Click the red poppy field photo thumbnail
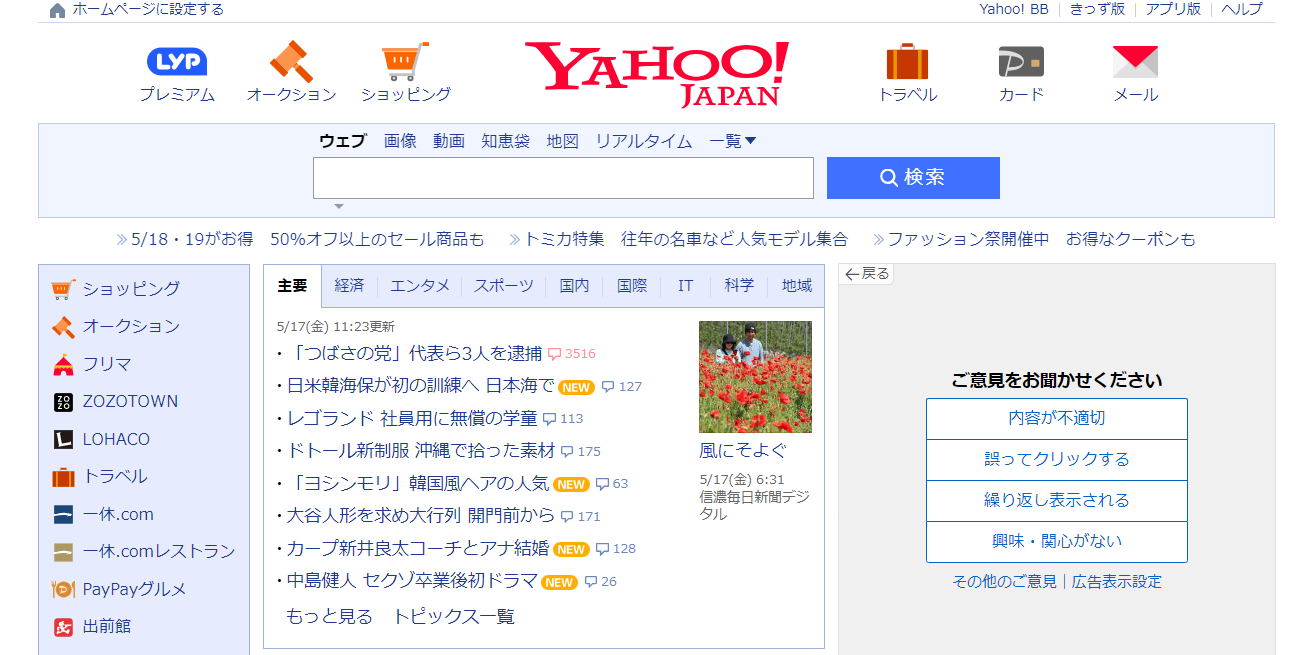 click(x=755, y=377)
